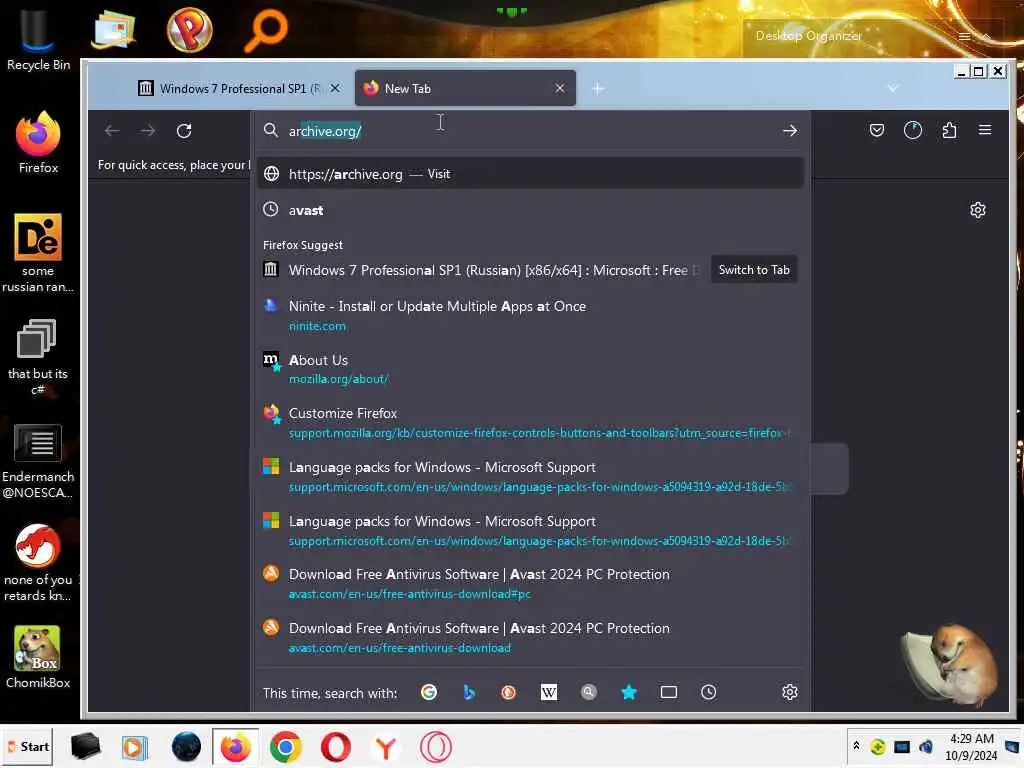Click the Go arrow in the address bar
1024x768 pixels.
[x=790, y=131]
